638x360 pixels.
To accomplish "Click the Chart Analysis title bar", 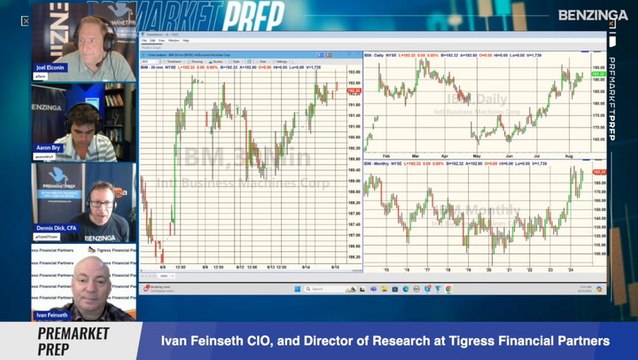I will (251, 55).
